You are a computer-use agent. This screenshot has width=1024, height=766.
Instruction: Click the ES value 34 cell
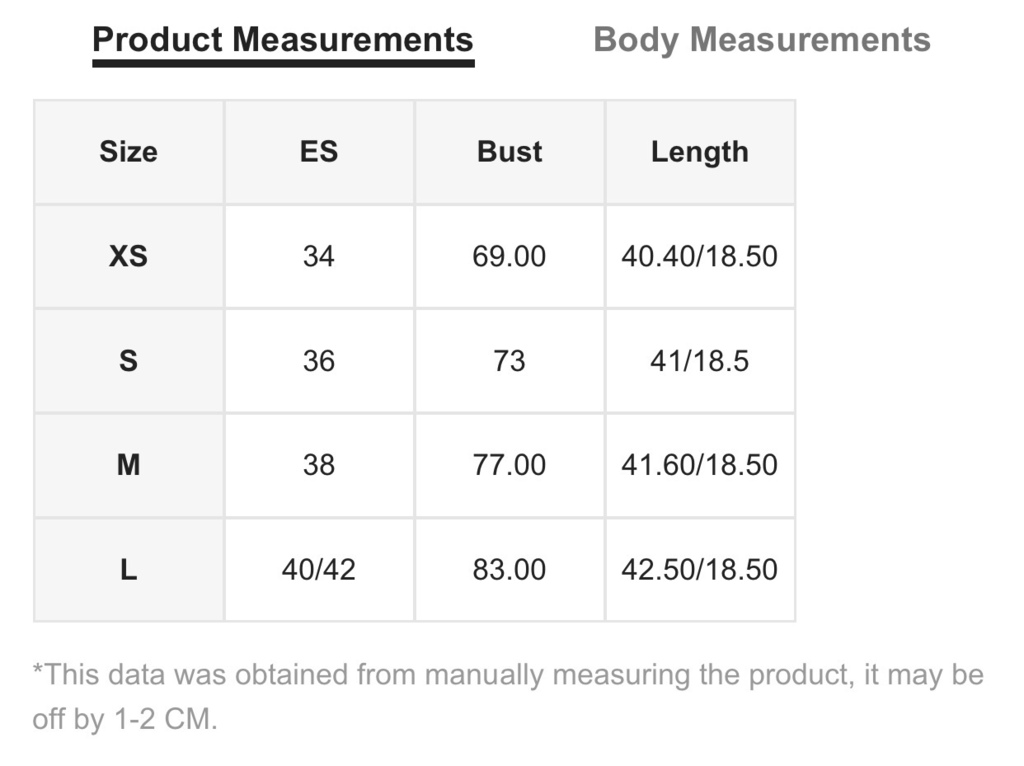(x=319, y=256)
